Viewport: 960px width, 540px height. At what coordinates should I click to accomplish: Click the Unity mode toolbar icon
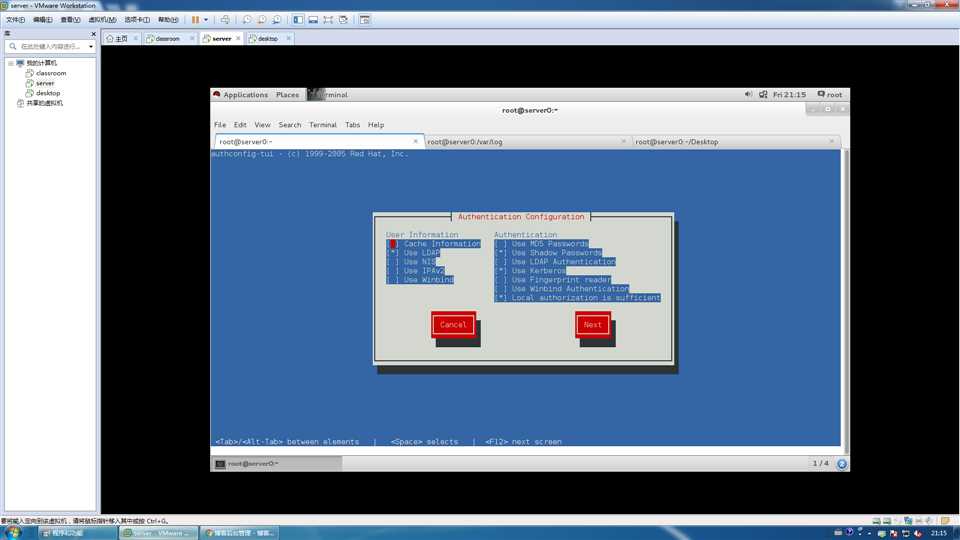pos(343,20)
